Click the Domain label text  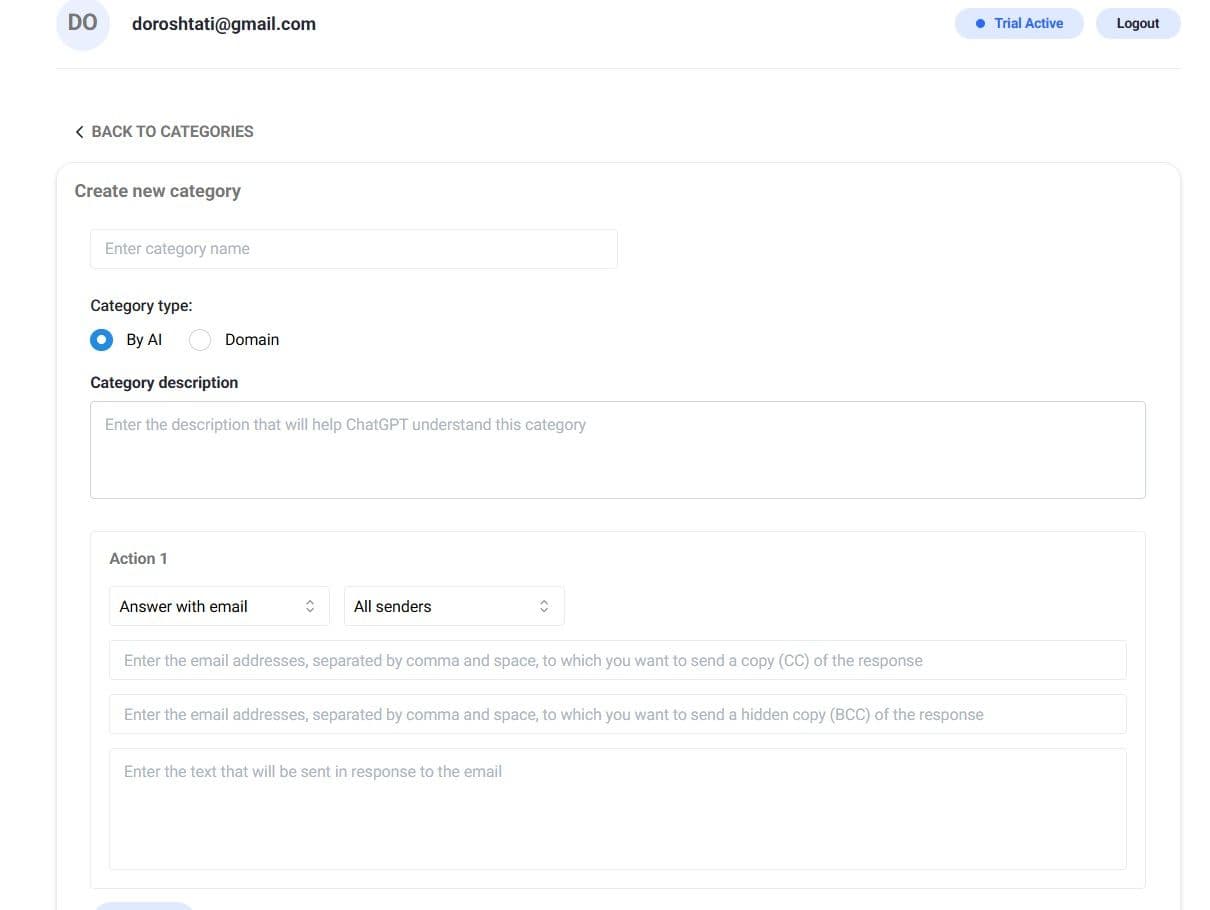(x=252, y=340)
